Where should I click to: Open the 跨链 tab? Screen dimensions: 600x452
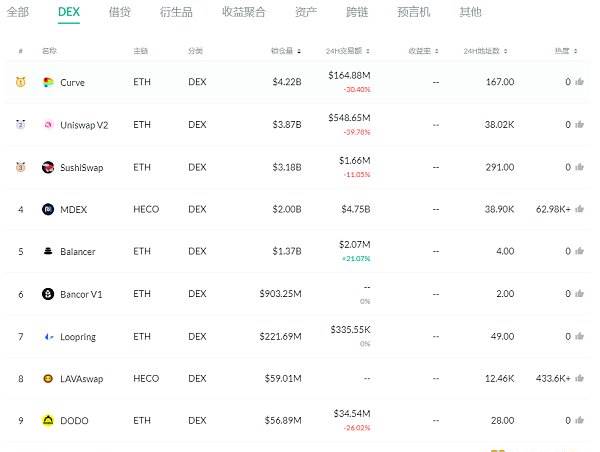click(x=357, y=12)
